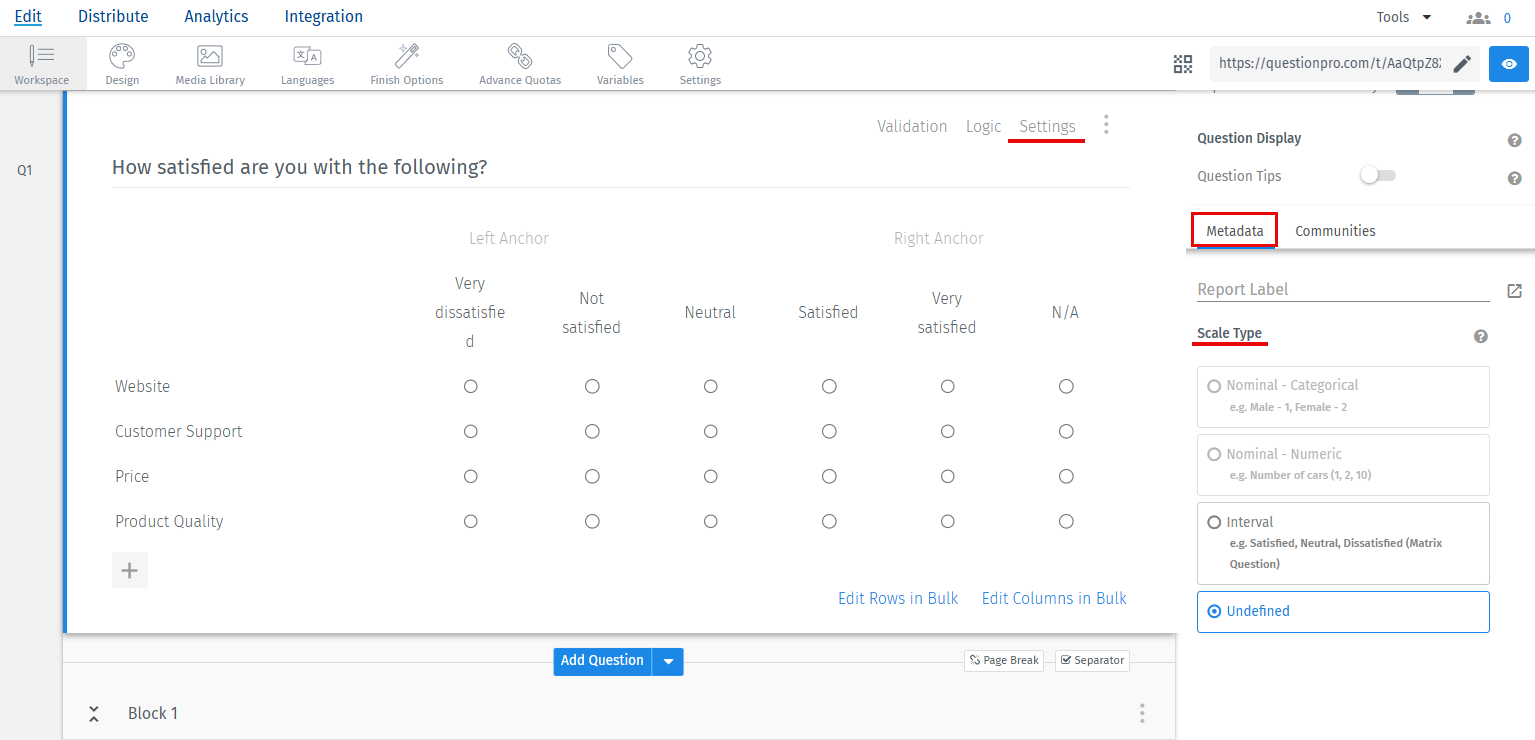Screen dimensions: 1535x740
Task: Edit the survey link with the pencil icon
Action: pyautogui.click(x=1462, y=63)
